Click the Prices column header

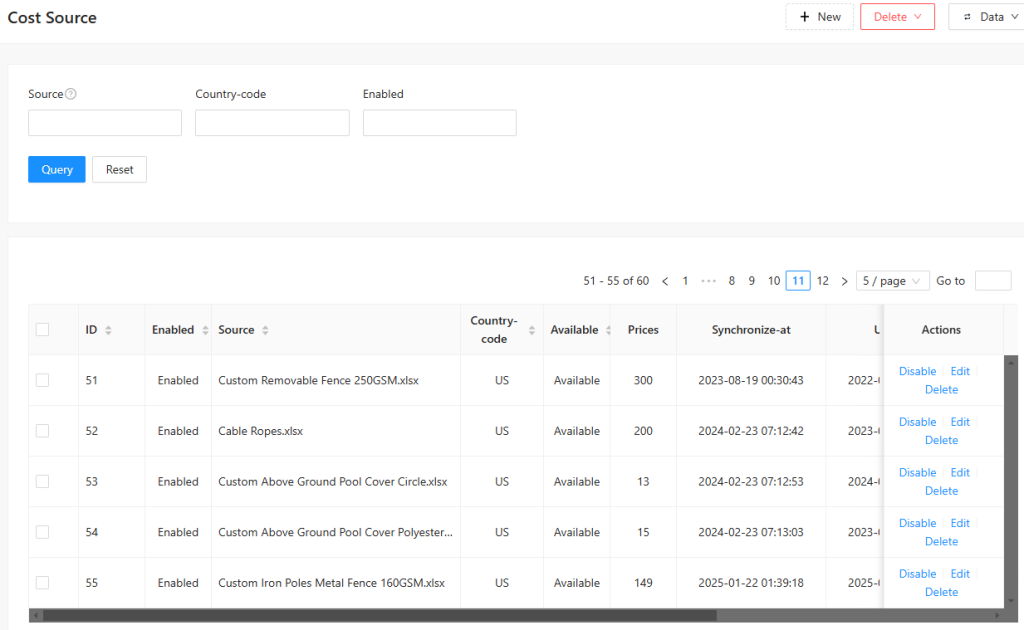click(643, 330)
